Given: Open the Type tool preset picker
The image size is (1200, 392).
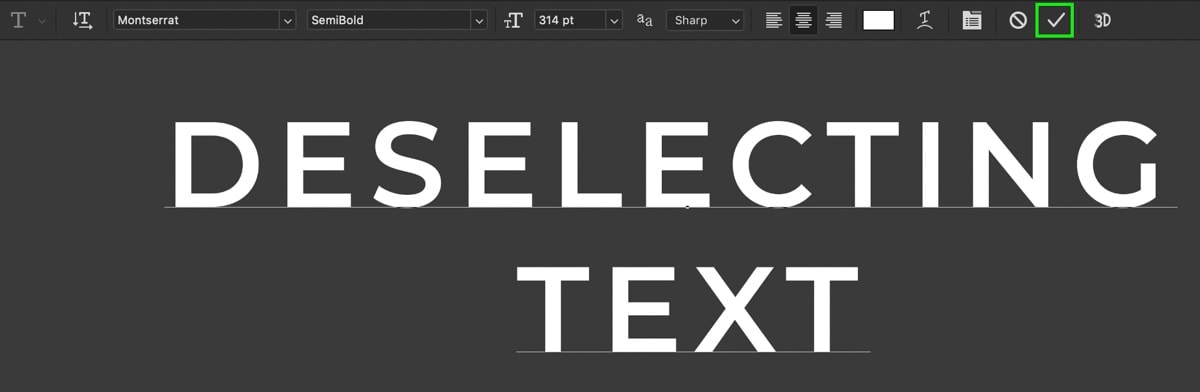Looking at the screenshot, I should [x=27, y=20].
